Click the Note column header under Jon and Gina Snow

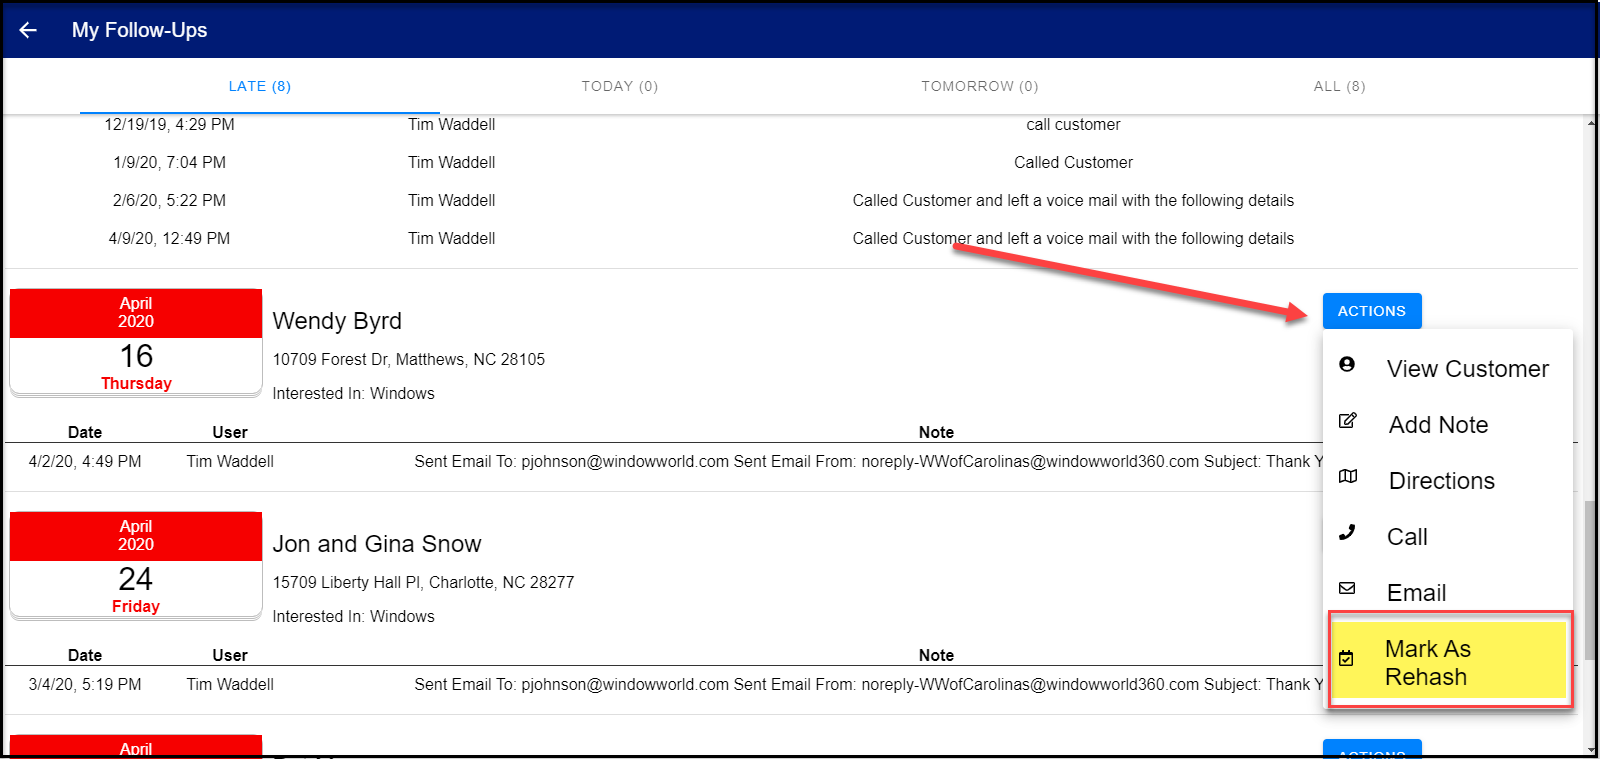[936, 655]
